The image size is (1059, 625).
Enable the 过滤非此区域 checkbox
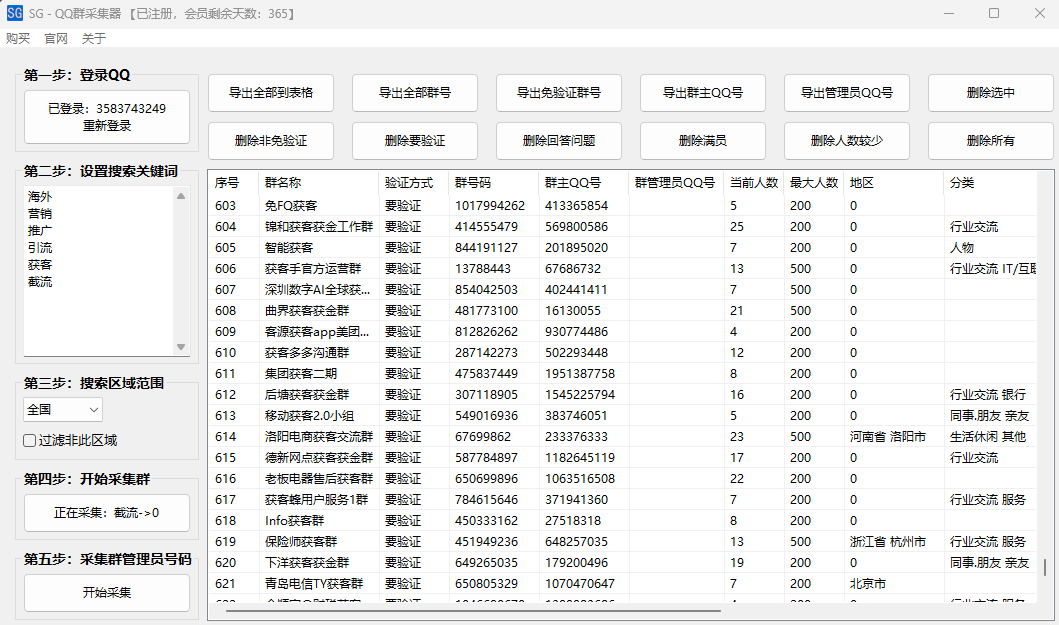pos(30,440)
